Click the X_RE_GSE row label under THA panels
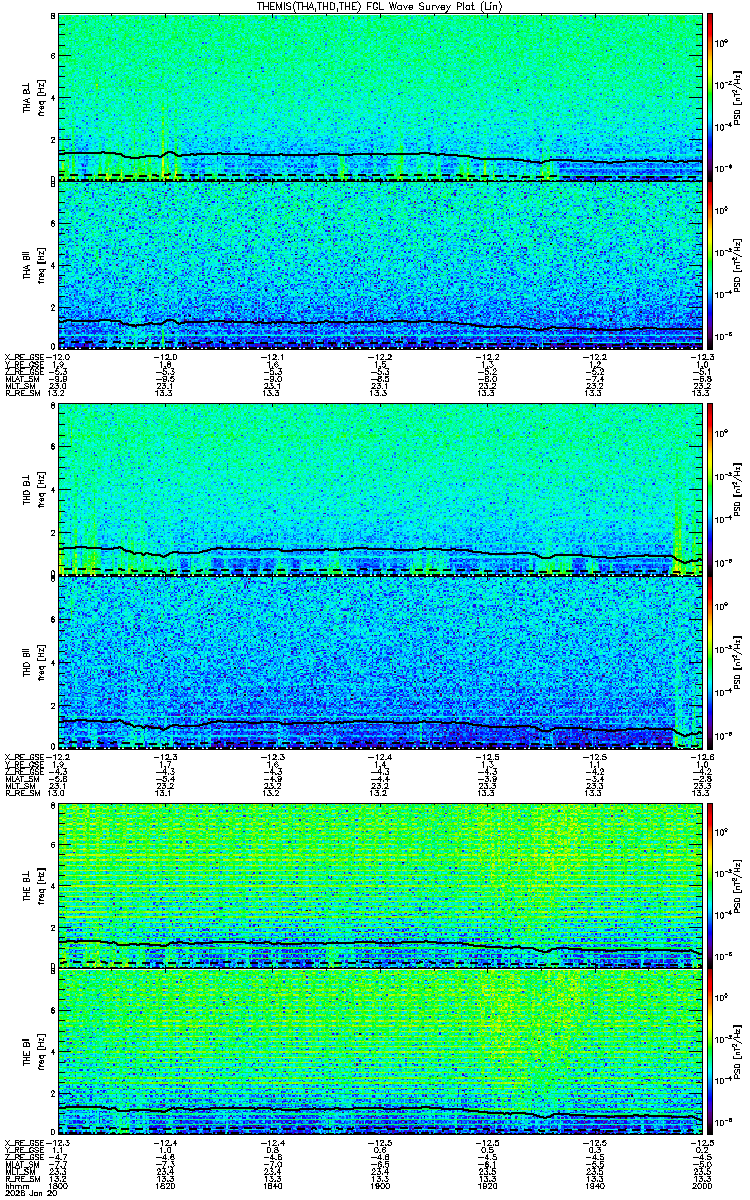Screen dimensions: 750x1200 (x=23, y=356)
